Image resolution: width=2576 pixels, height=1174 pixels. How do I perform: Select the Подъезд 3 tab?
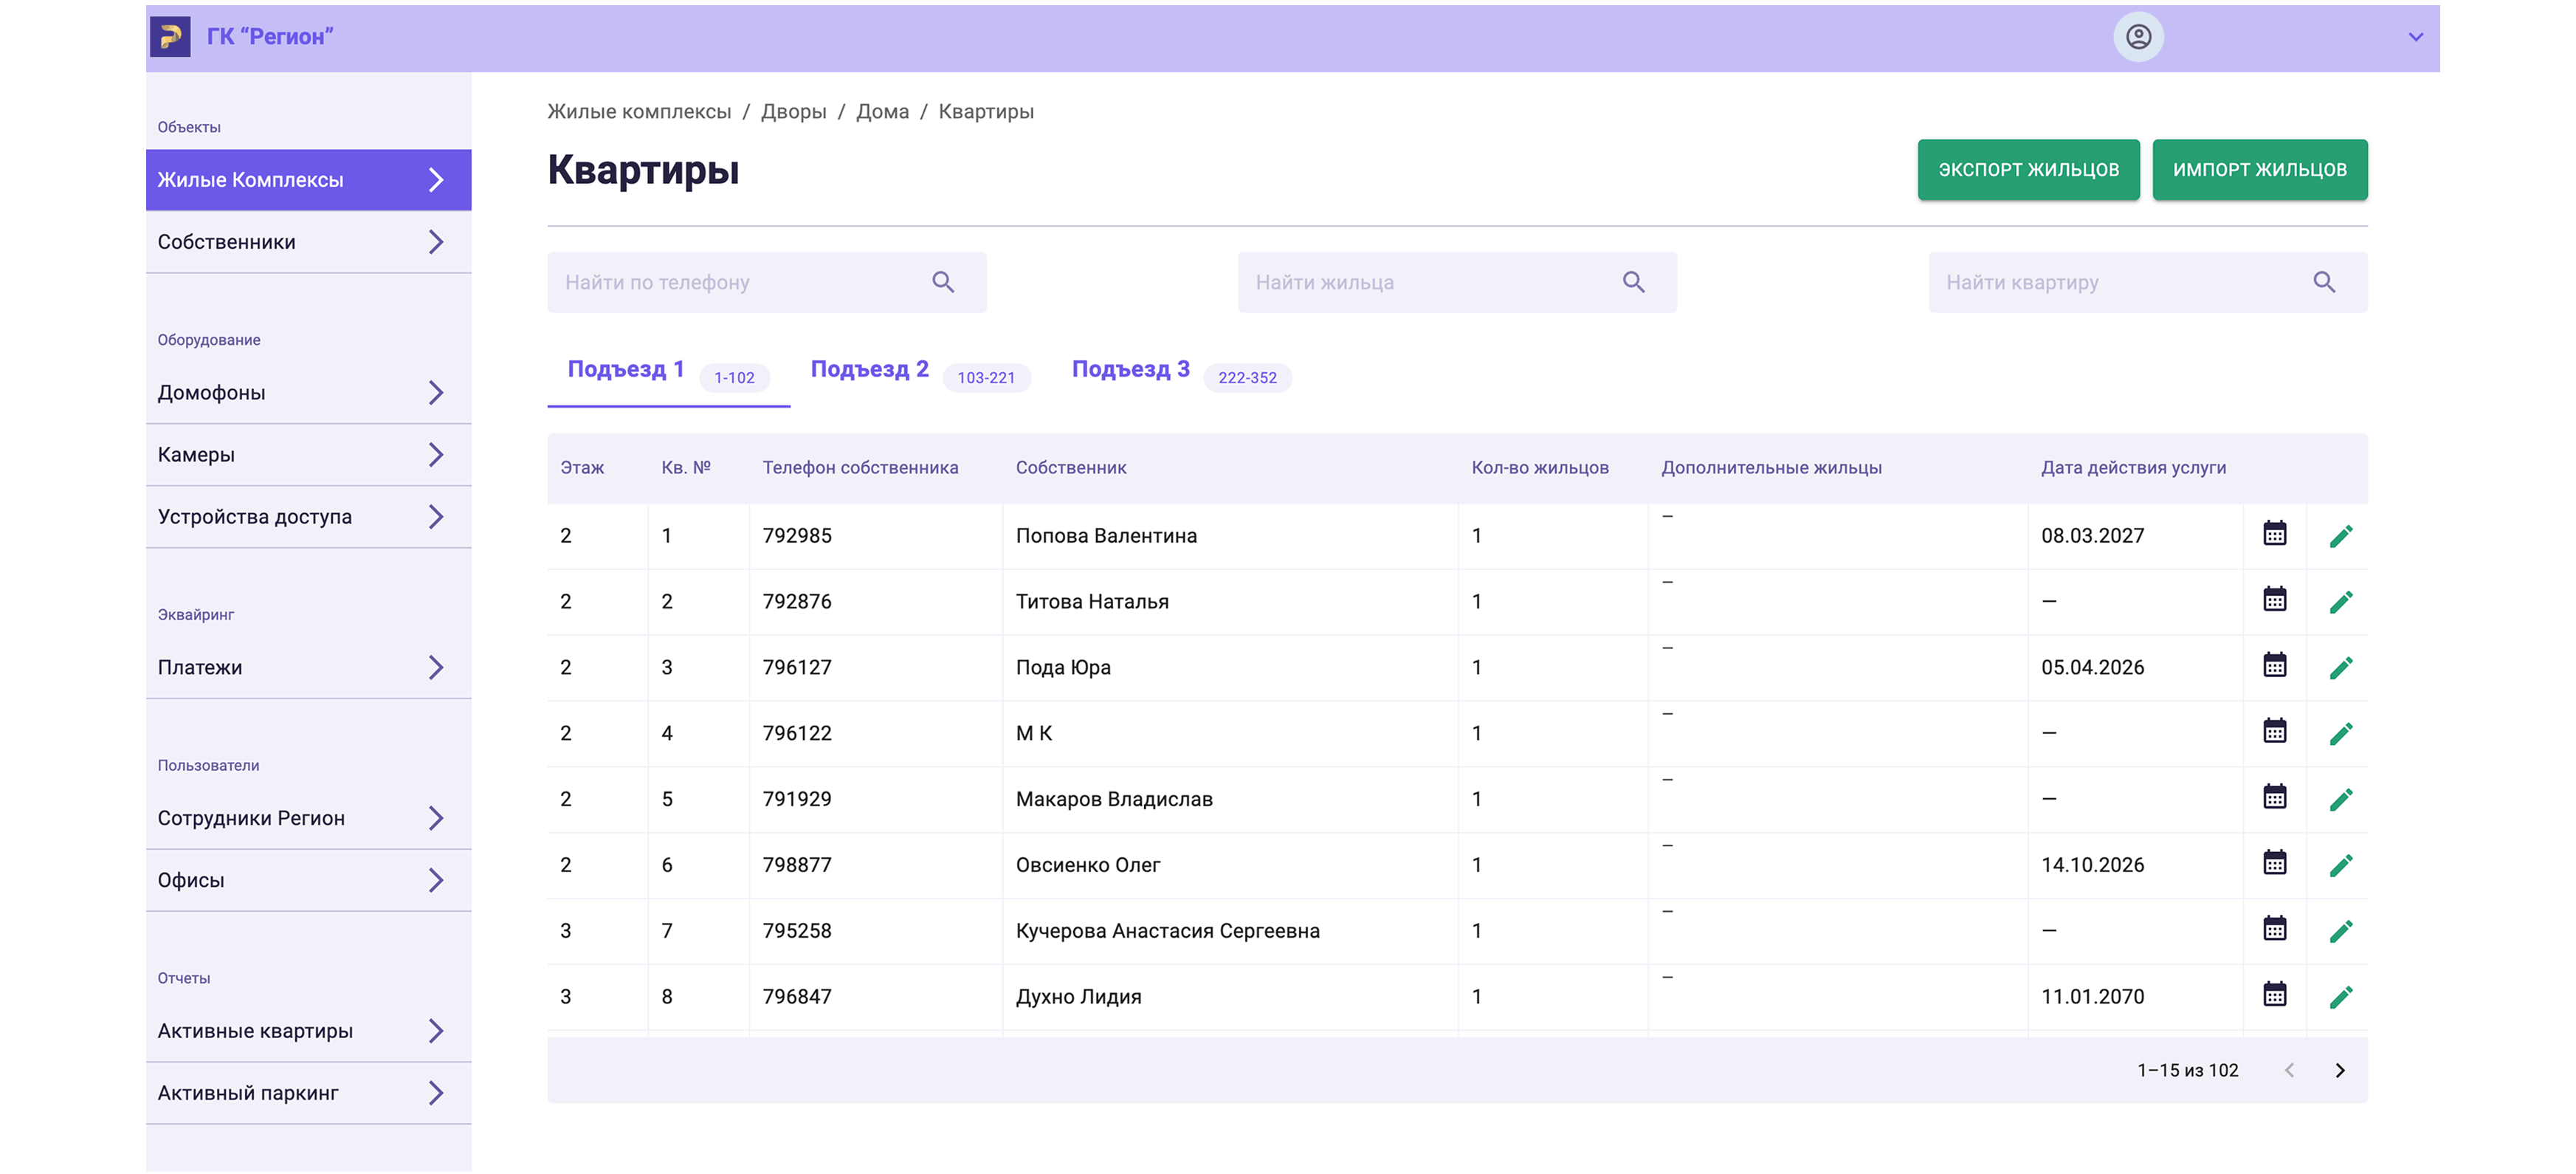pos(1130,370)
